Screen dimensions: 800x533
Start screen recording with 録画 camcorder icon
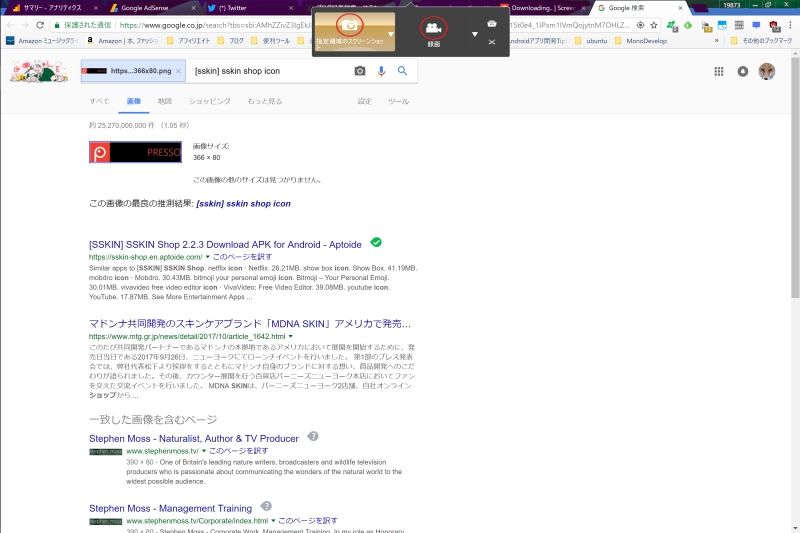[x=434, y=28]
